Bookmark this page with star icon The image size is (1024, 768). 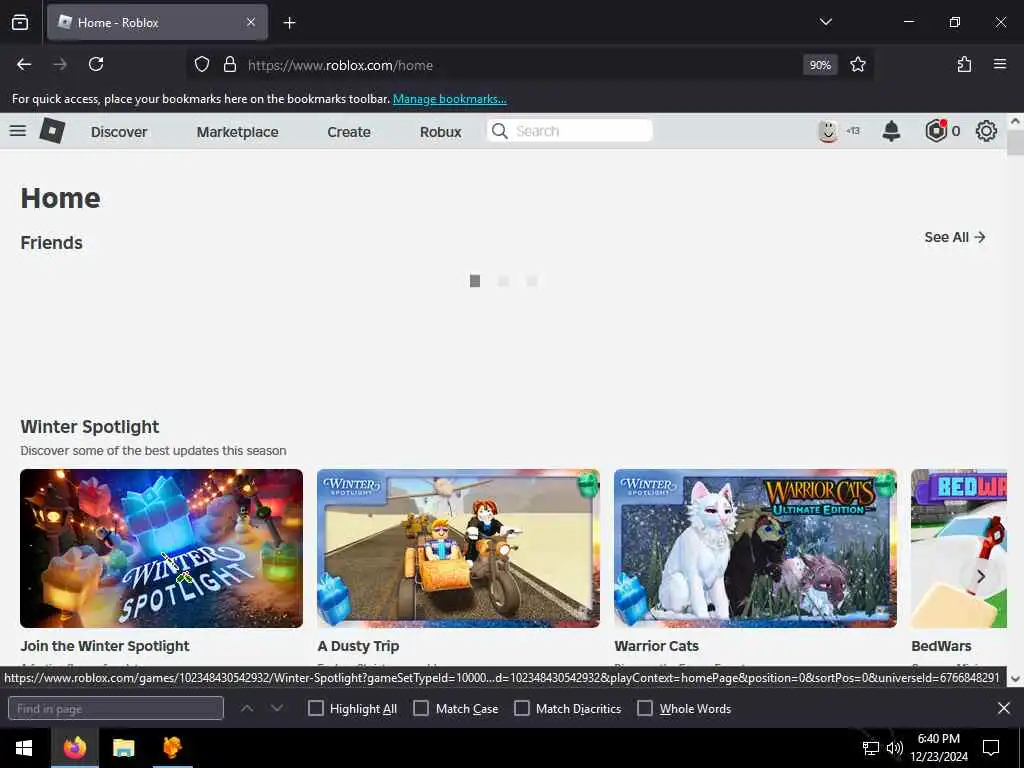tap(857, 64)
